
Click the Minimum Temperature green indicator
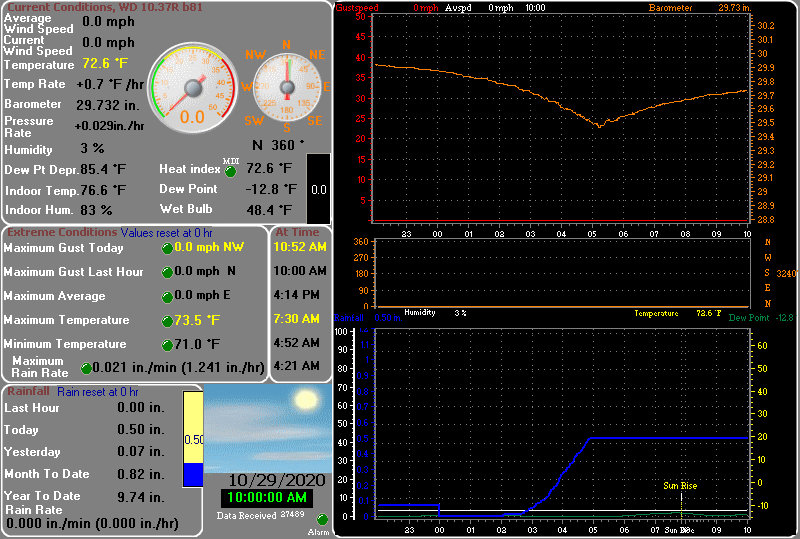(x=167, y=345)
